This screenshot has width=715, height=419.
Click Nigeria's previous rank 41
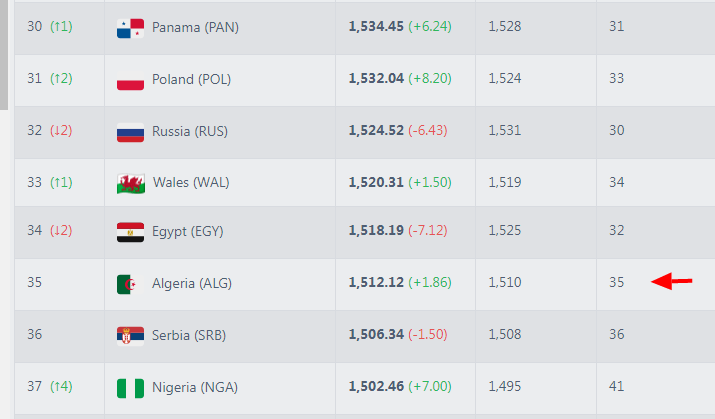616,387
